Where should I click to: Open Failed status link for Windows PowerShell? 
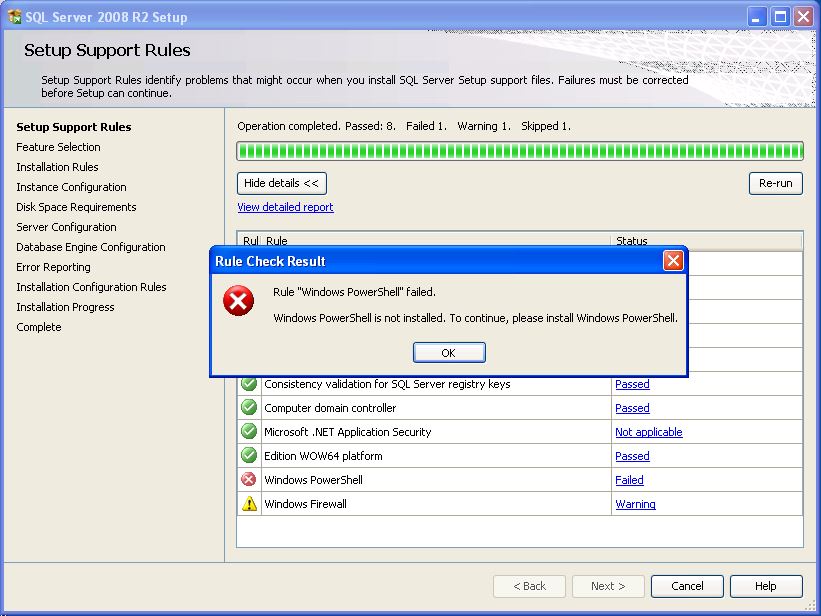(629, 480)
